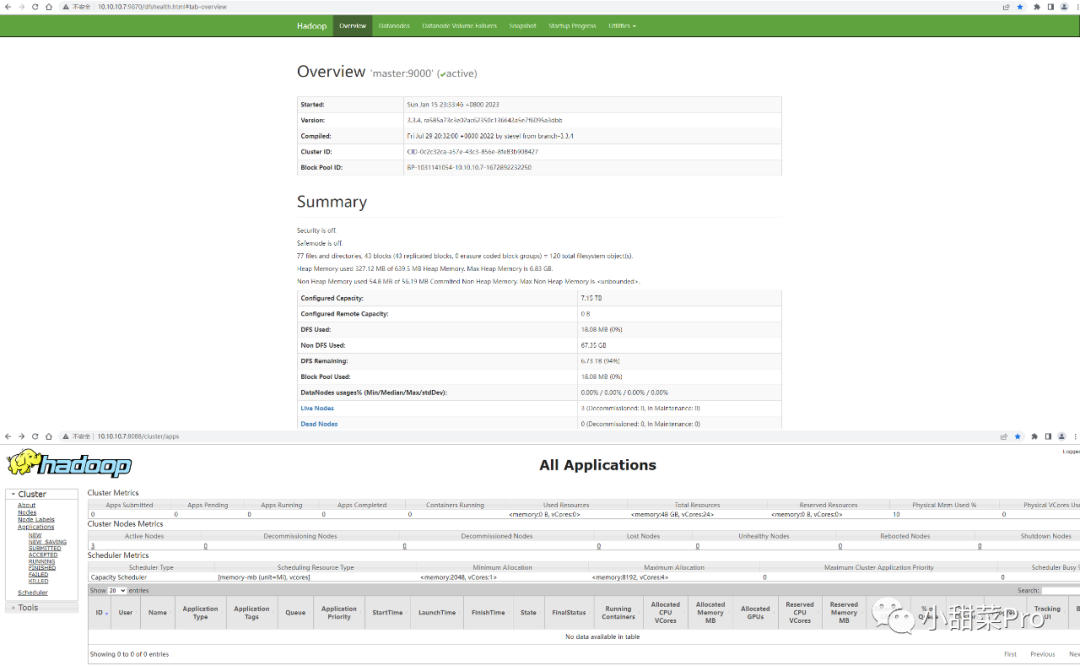Viewport: 1080px width, 666px height.
Task: Open the Scheduler link in sidebar
Action: (x=32, y=592)
